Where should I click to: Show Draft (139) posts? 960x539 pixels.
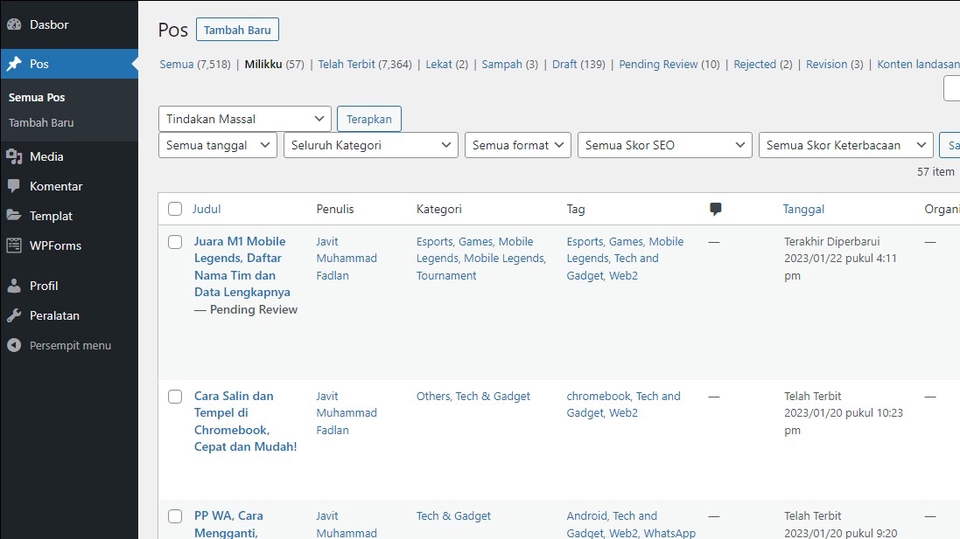pos(578,64)
